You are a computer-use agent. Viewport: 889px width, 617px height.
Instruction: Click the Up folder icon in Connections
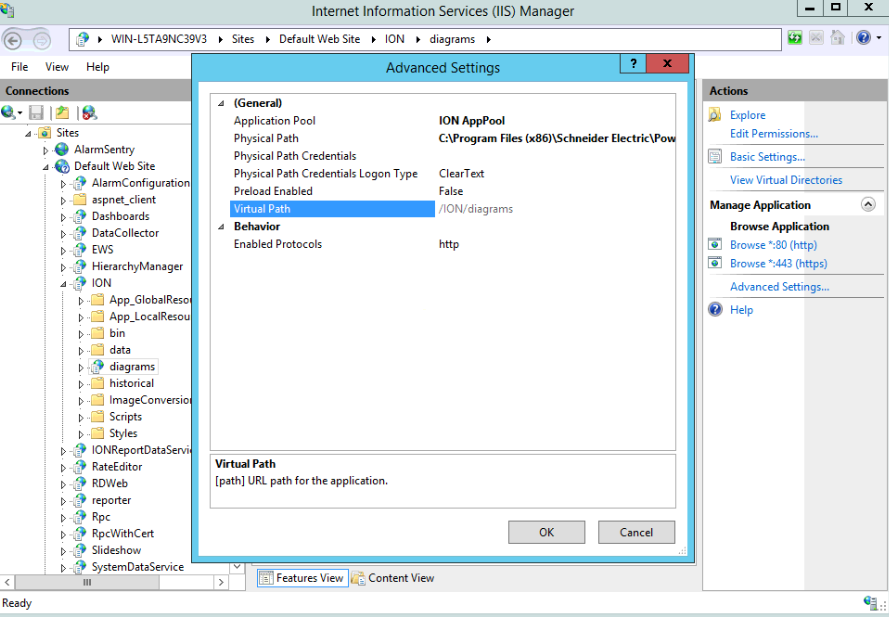pyautogui.click(x=62, y=113)
